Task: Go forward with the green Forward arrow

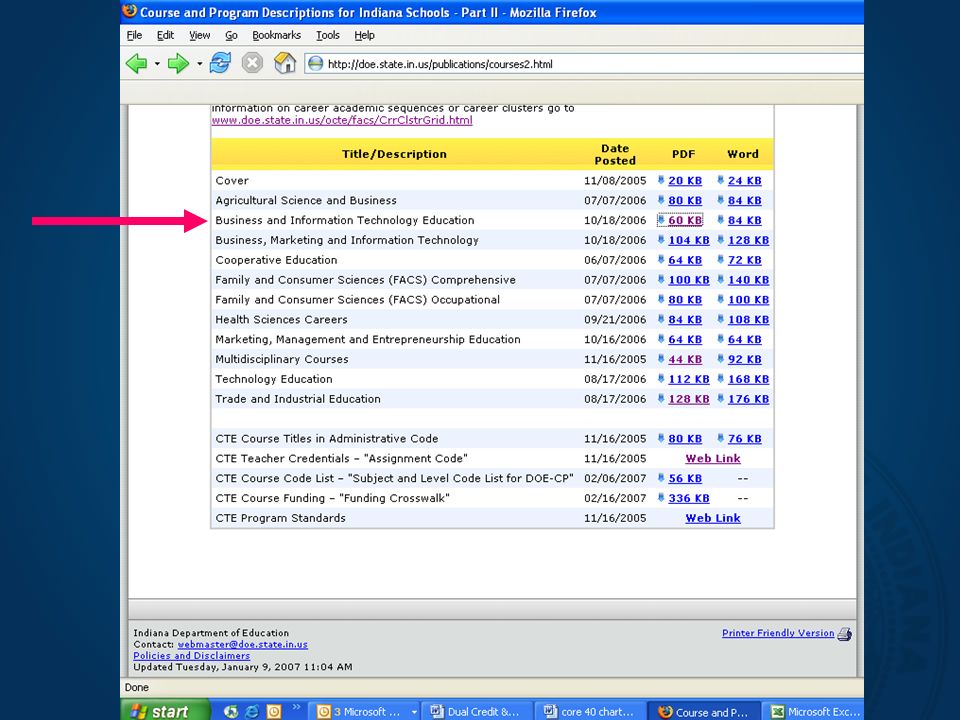Action: (178, 63)
